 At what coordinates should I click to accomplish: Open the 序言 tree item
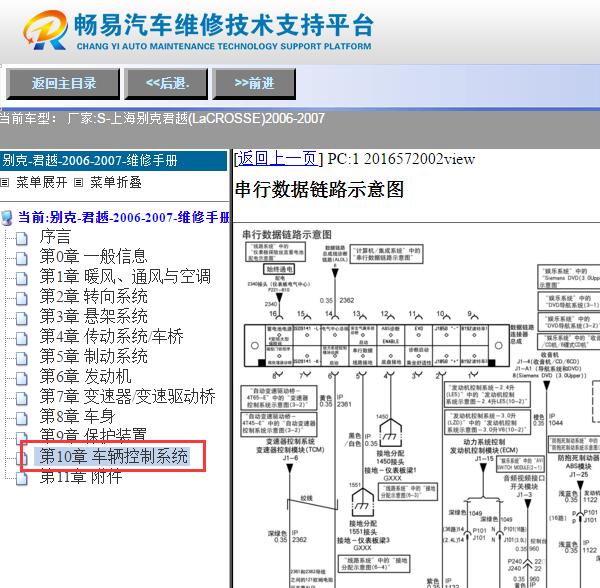tap(55, 237)
